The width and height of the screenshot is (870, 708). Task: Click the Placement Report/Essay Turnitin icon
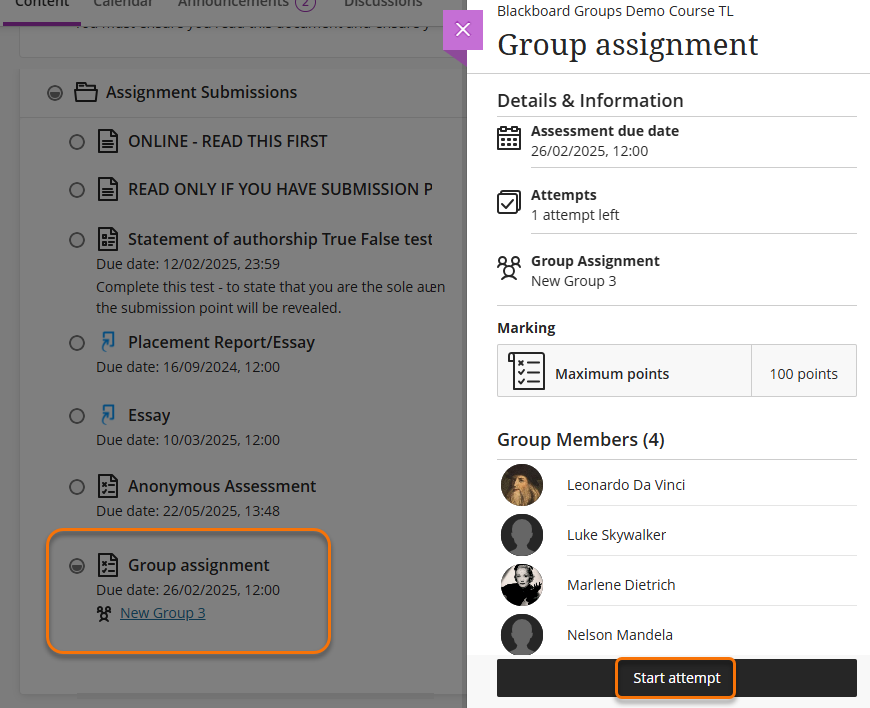(x=107, y=343)
